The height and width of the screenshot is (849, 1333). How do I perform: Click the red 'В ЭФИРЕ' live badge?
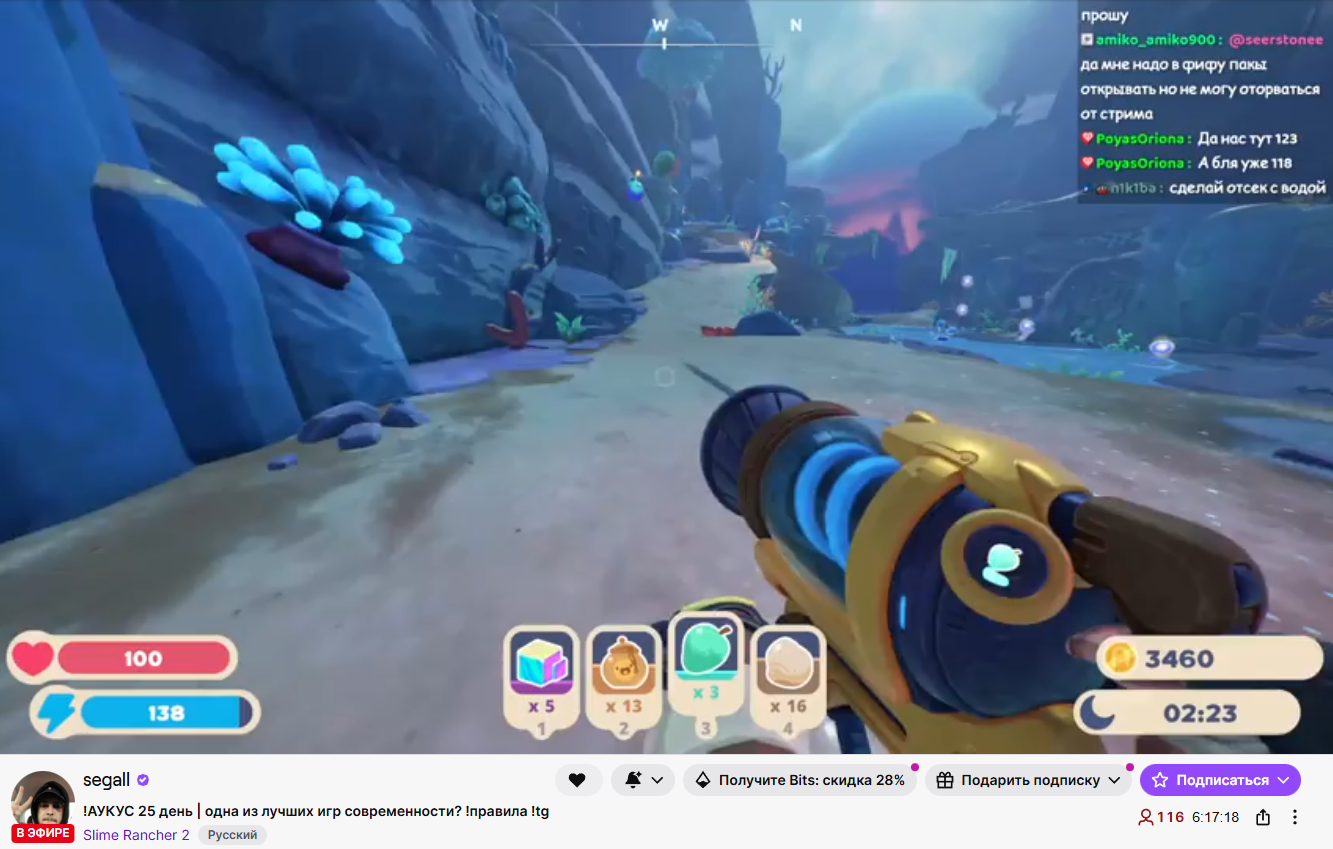(43, 833)
